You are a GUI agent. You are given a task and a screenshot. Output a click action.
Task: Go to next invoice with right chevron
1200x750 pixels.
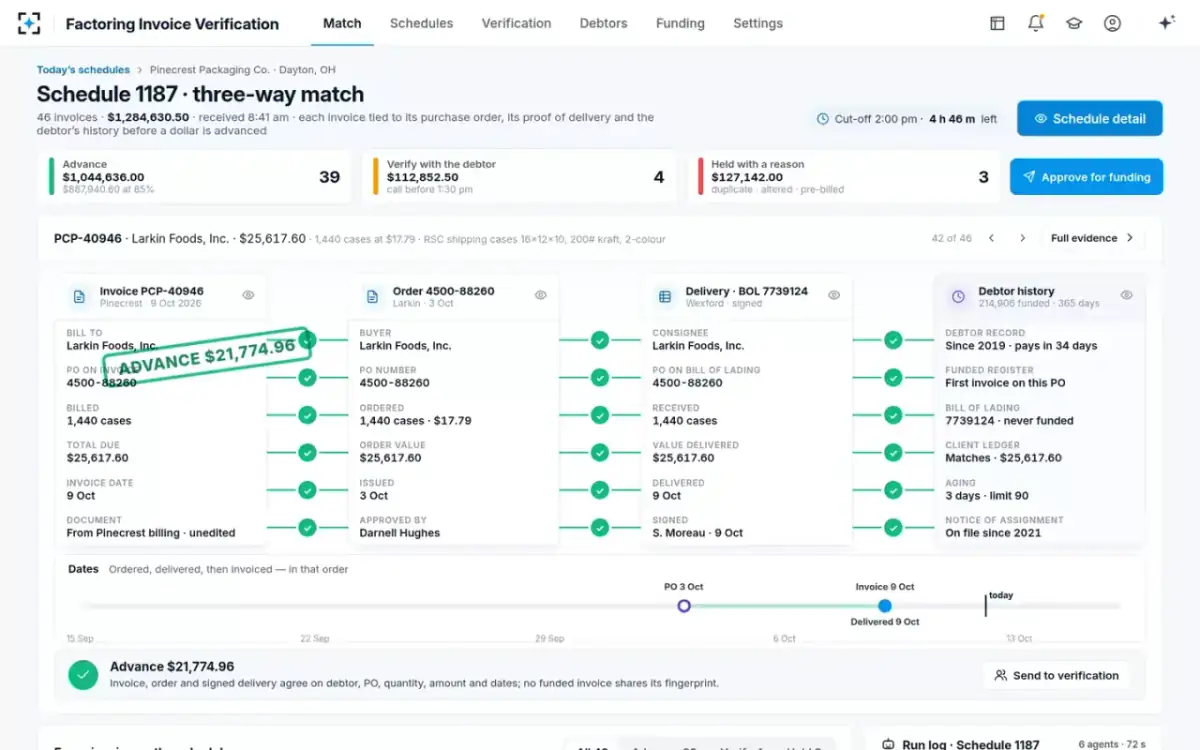tap(1022, 238)
